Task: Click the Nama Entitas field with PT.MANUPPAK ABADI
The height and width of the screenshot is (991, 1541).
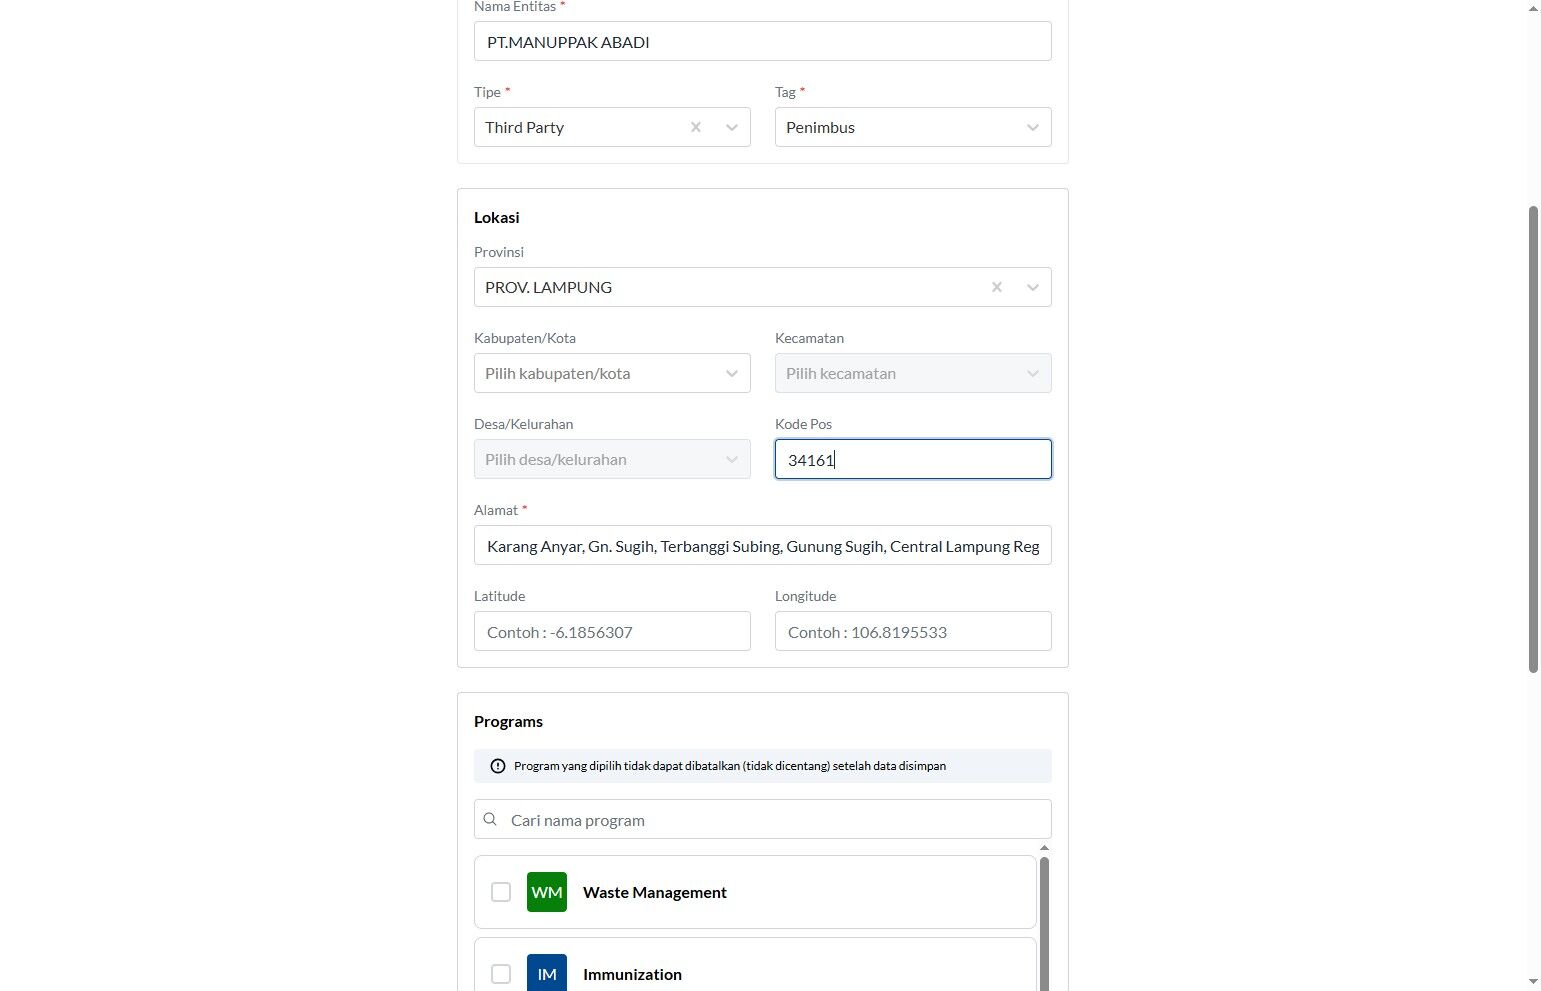Action: [x=763, y=41]
